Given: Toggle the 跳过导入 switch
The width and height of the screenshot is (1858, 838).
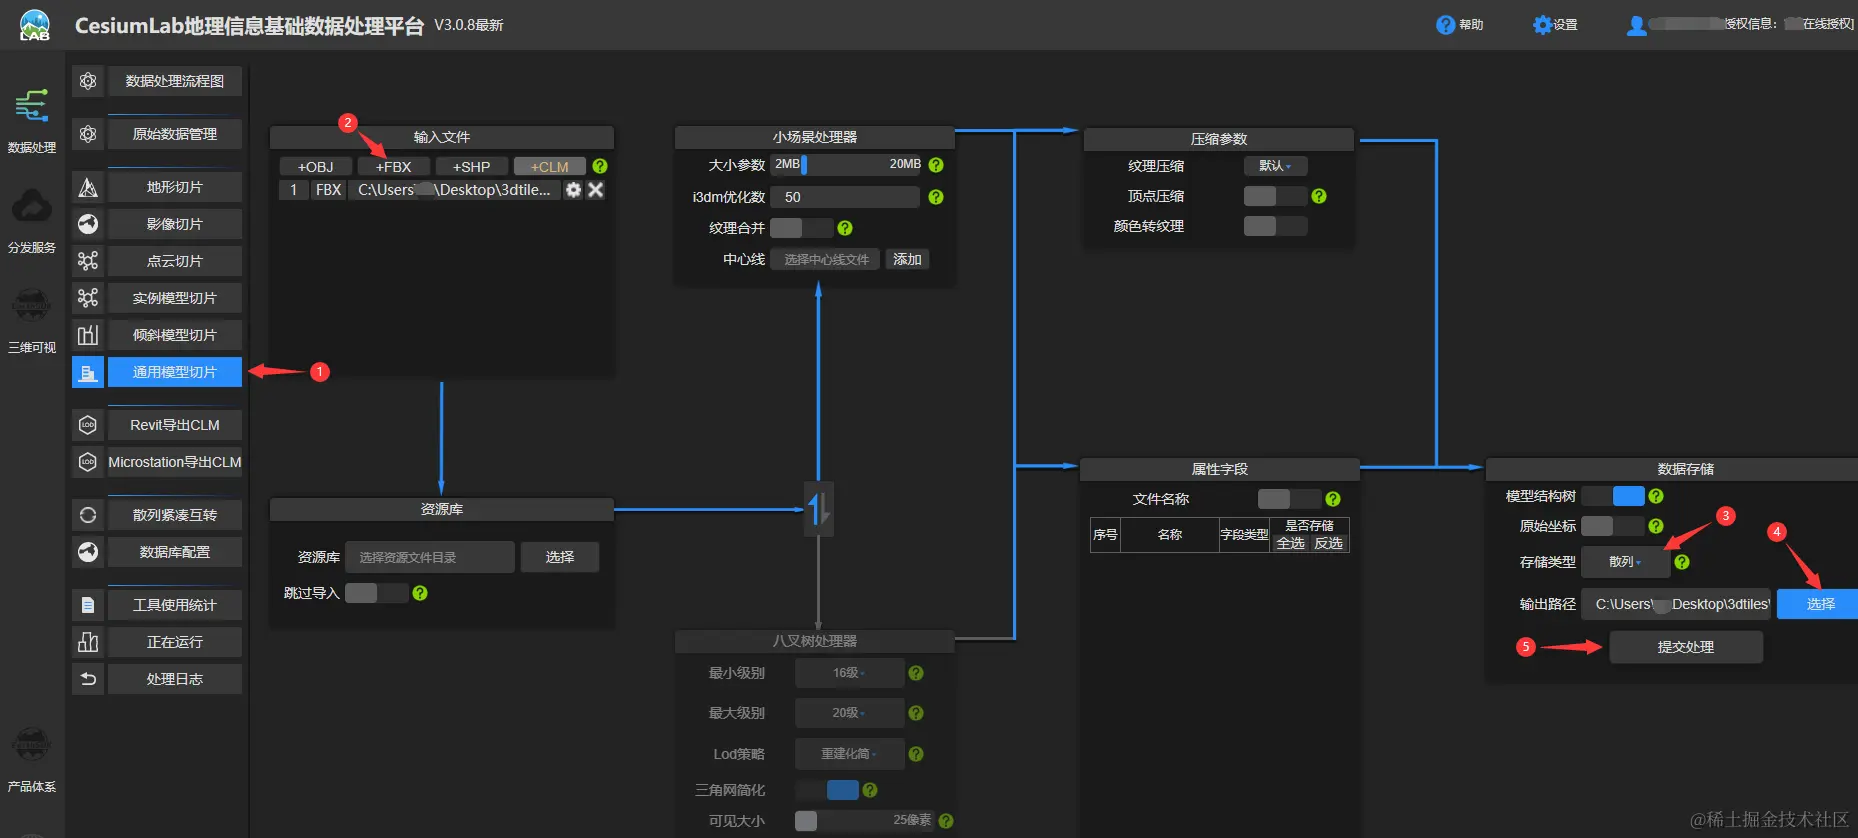Looking at the screenshot, I should pos(376,593).
